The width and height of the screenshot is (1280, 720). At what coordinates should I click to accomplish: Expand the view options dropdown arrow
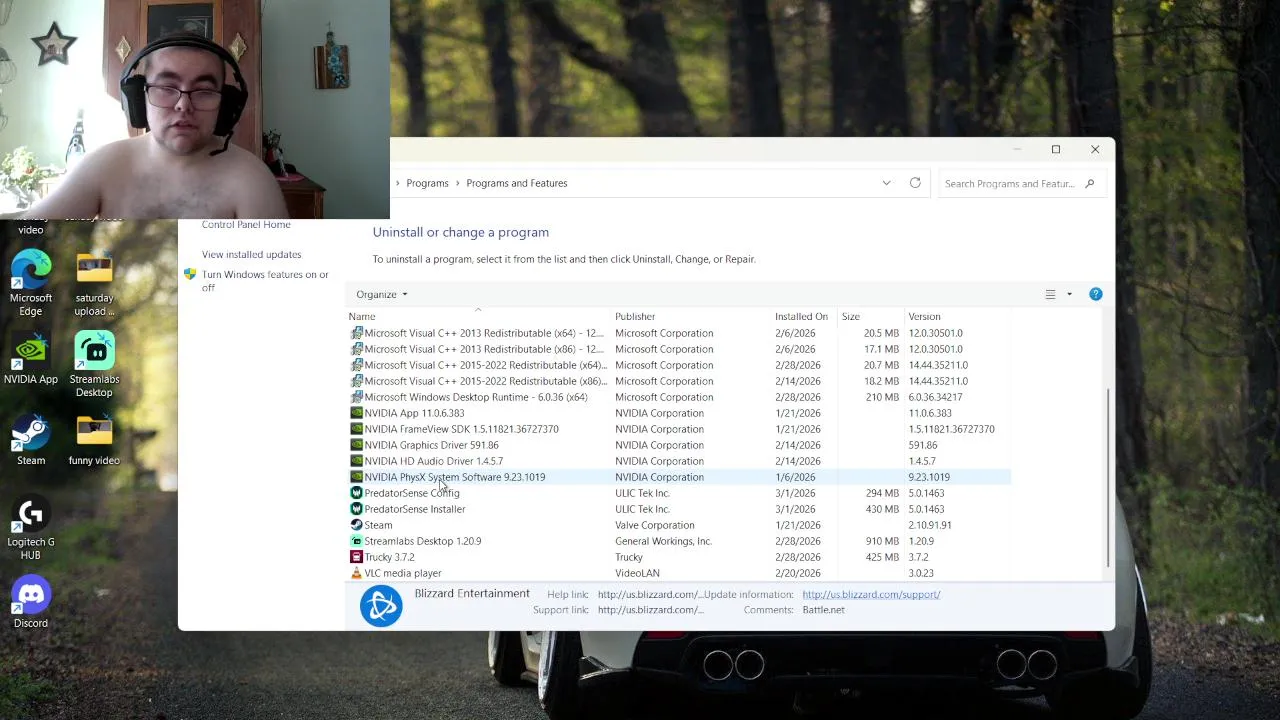coord(1069,294)
